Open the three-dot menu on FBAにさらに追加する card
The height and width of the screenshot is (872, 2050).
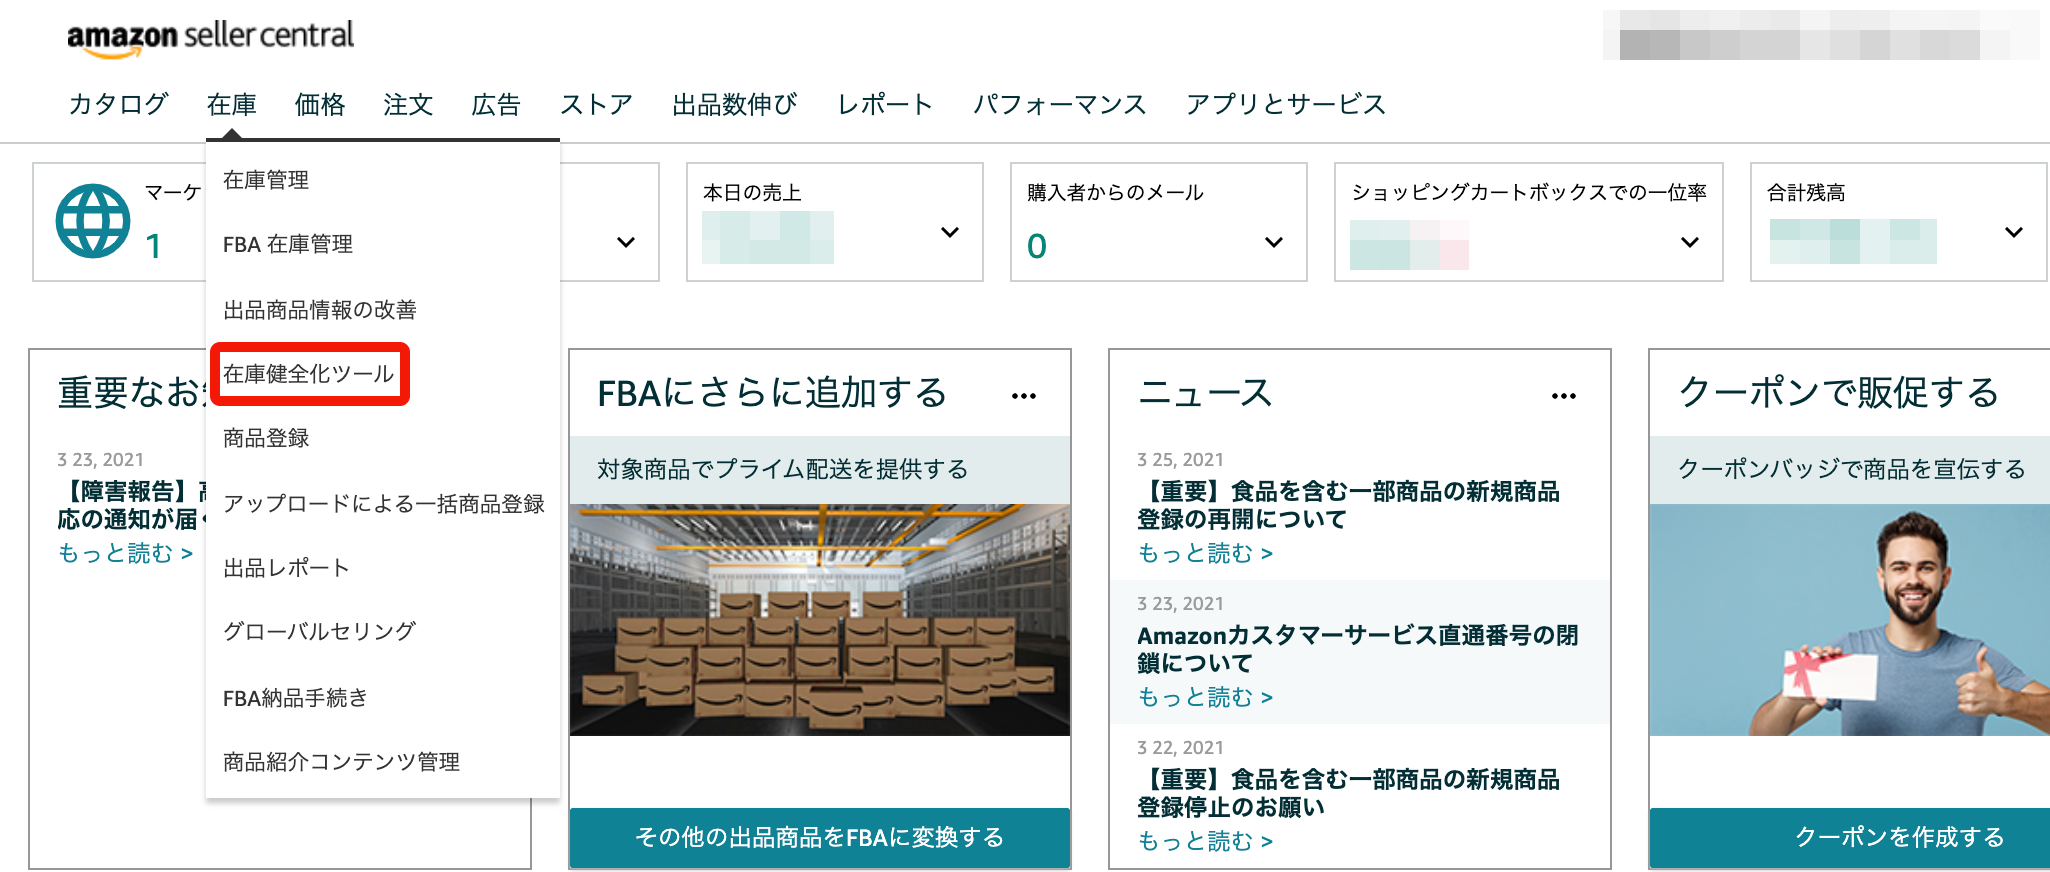[1024, 396]
